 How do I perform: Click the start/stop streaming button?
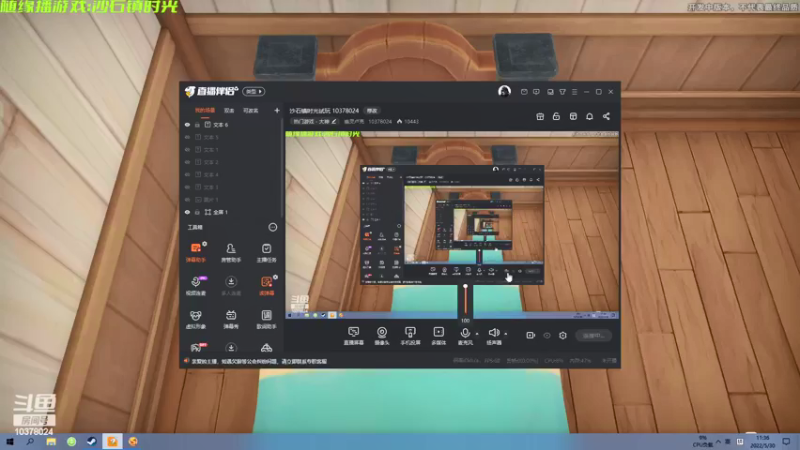coord(593,335)
